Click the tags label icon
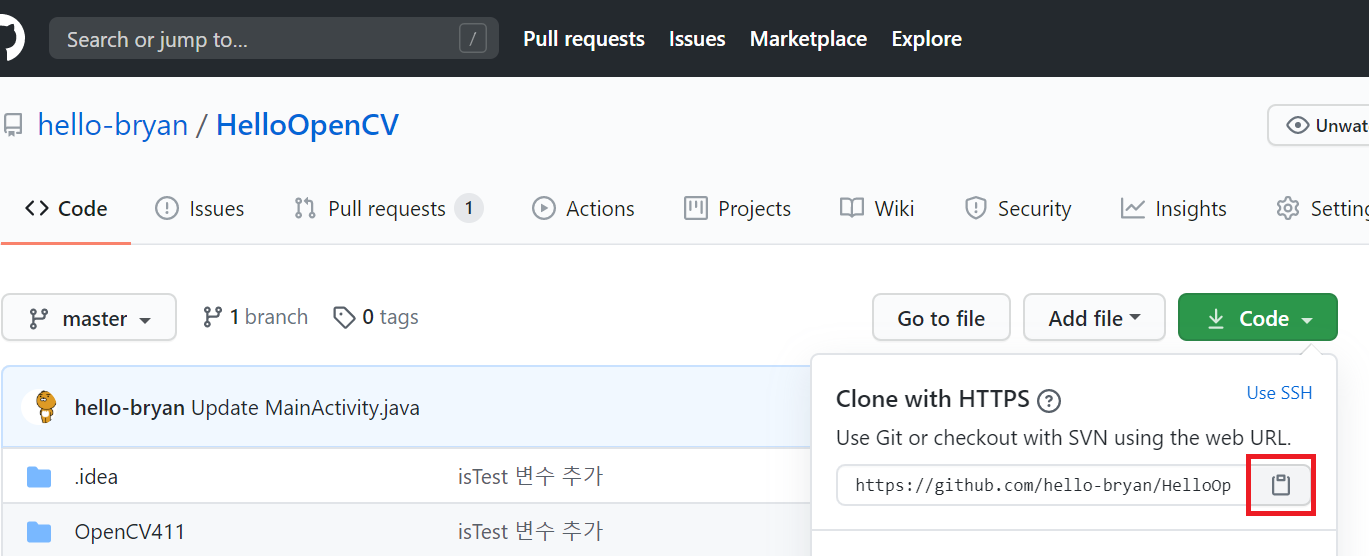The image size is (1369, 556). click(x=344, y=318)
